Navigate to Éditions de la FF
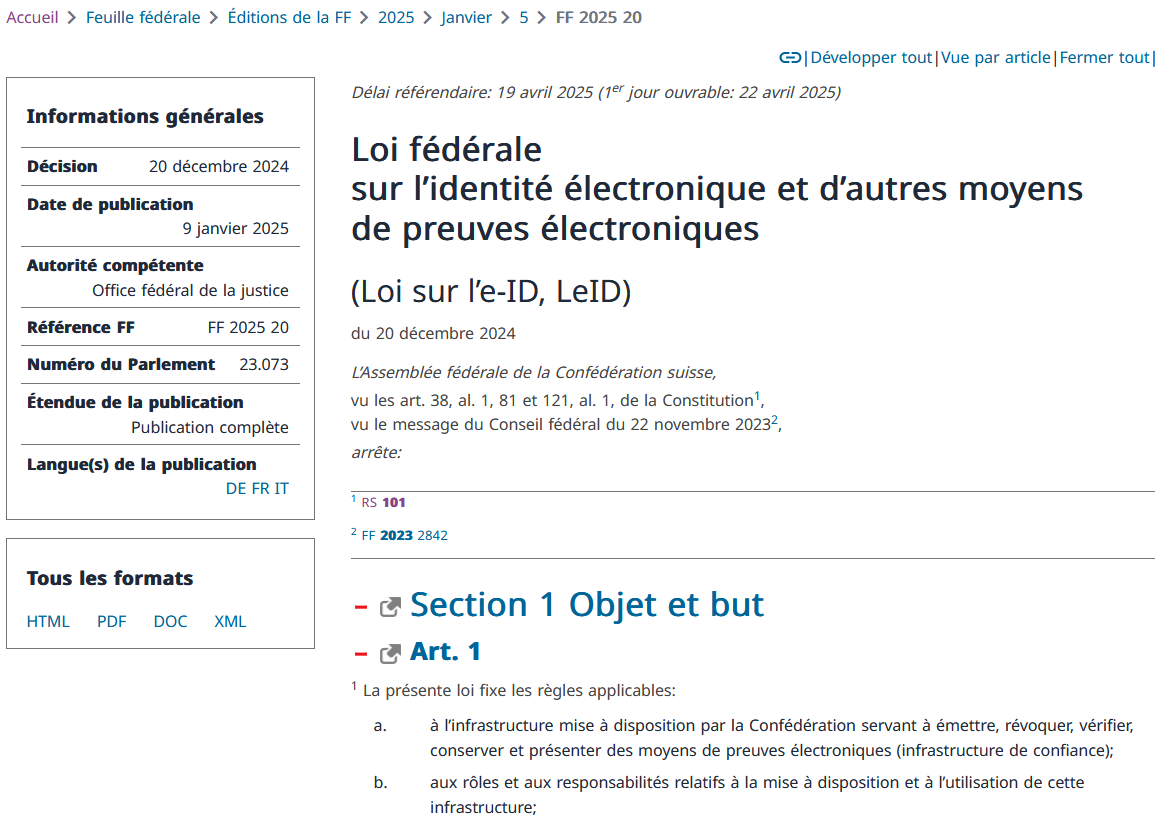 289,17
